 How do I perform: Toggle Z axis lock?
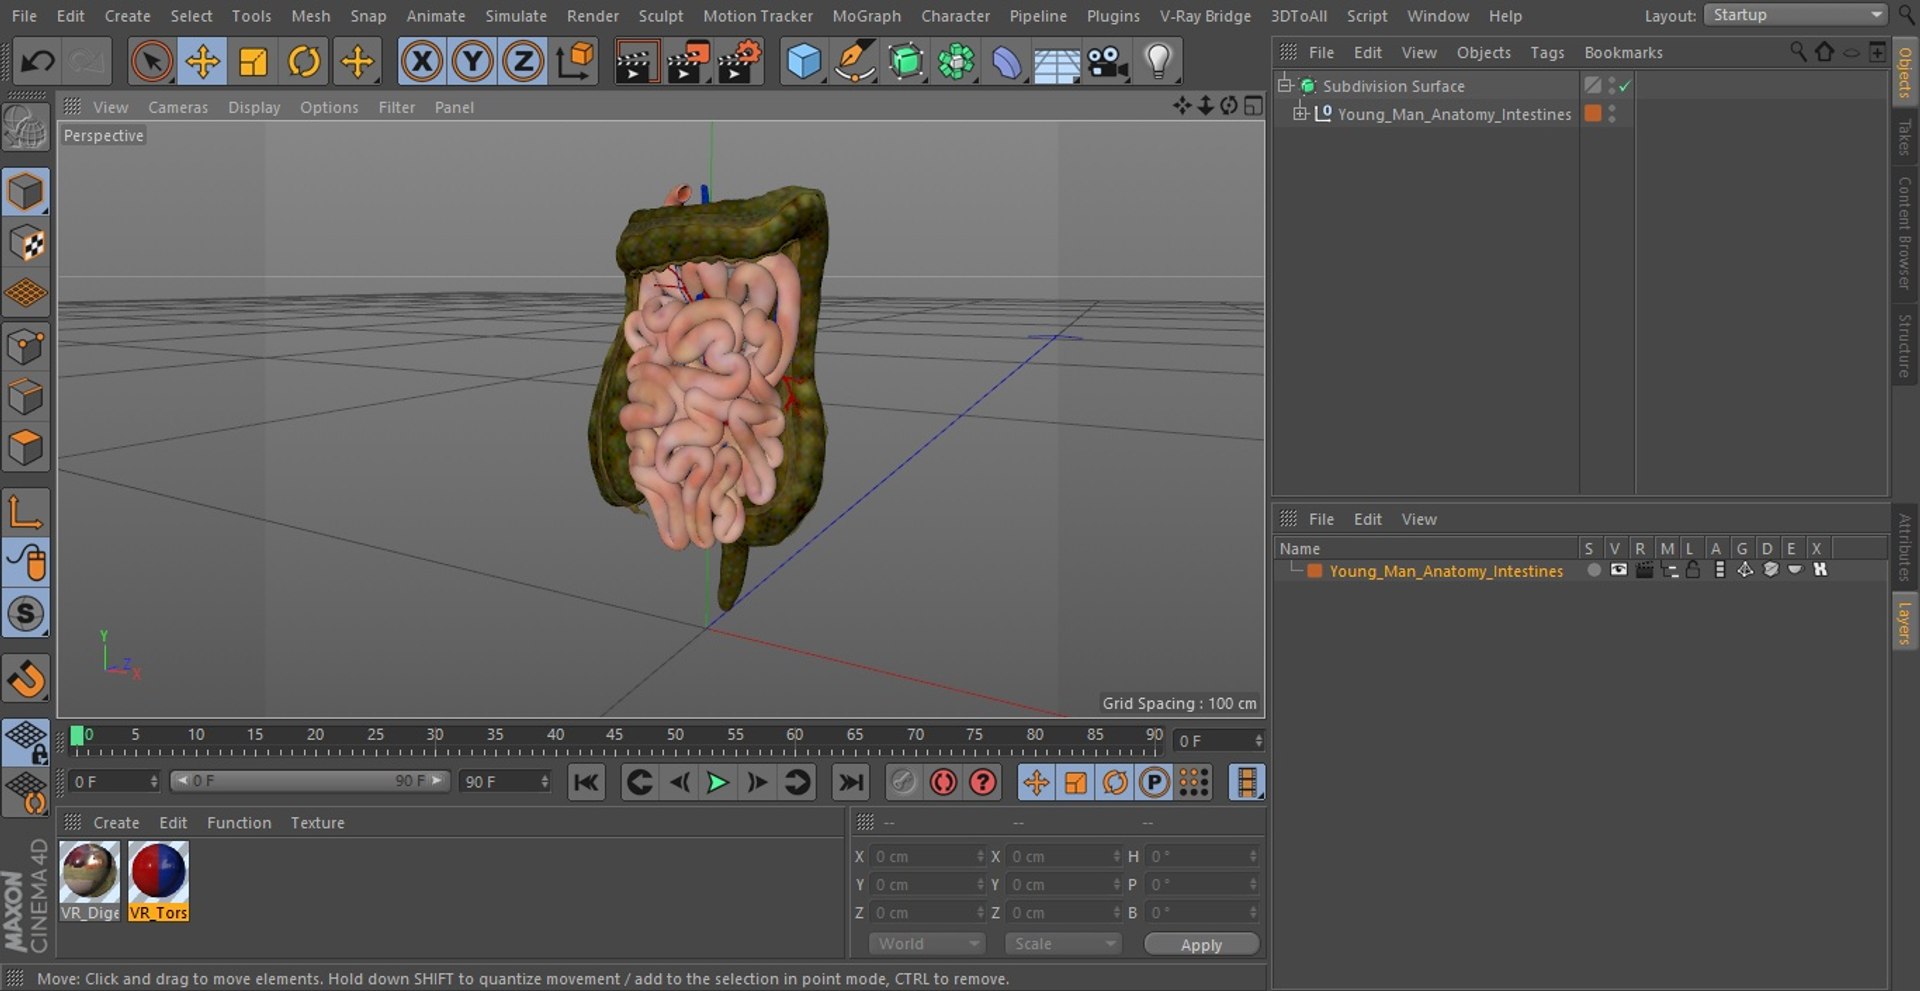(522, 62)
